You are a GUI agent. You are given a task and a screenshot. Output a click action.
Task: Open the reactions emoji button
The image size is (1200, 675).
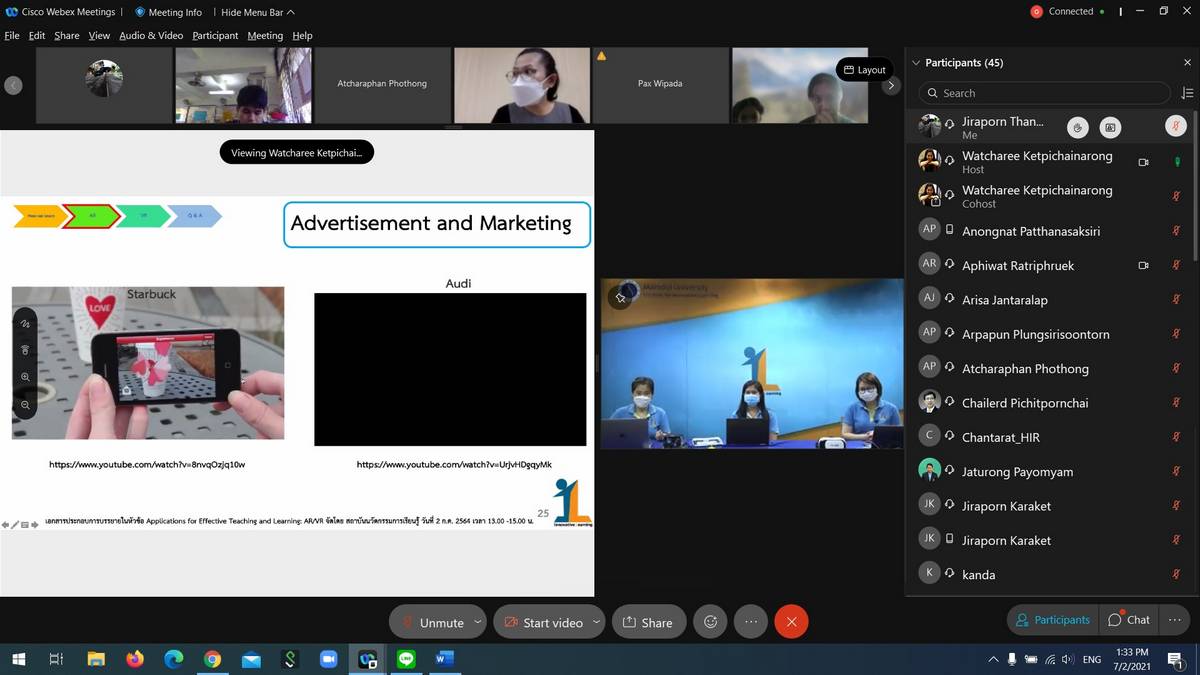point(710,622)
